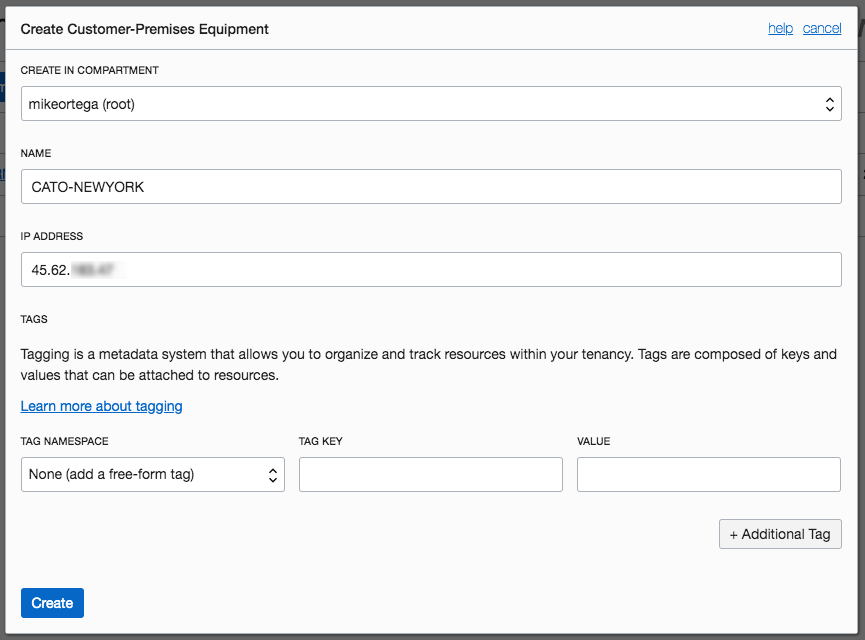Expand the Tag Namespace dropdown

[x=152, y=475]
